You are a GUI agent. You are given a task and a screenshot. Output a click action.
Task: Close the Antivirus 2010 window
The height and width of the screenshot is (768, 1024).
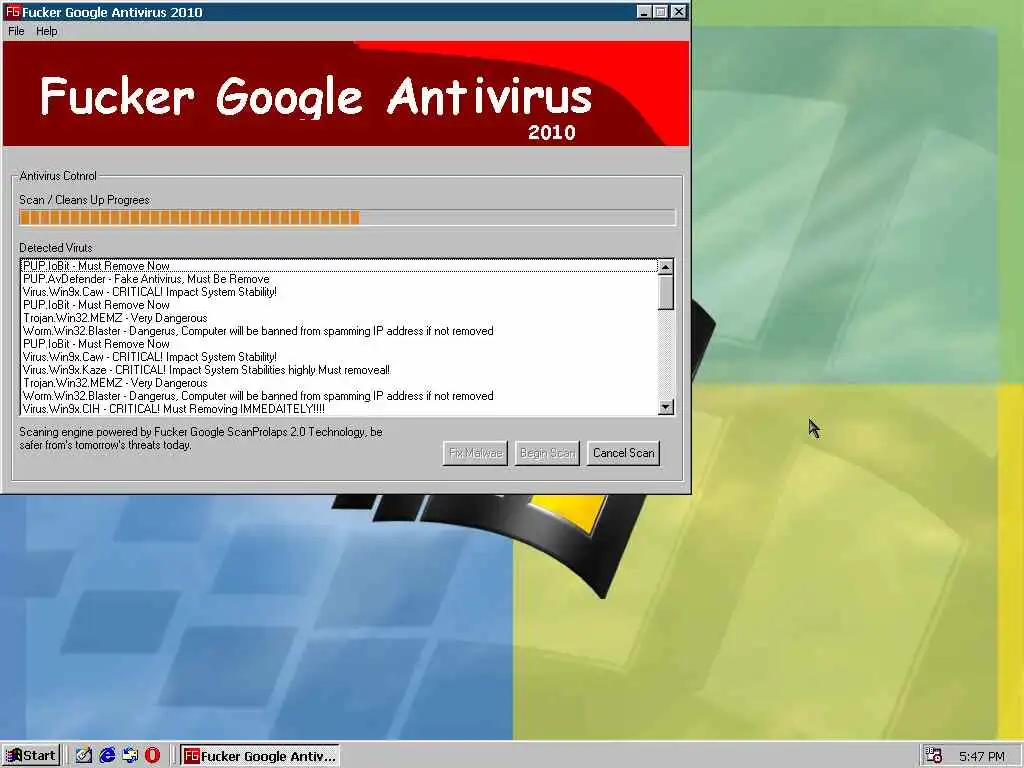click(x=679, y=12)
